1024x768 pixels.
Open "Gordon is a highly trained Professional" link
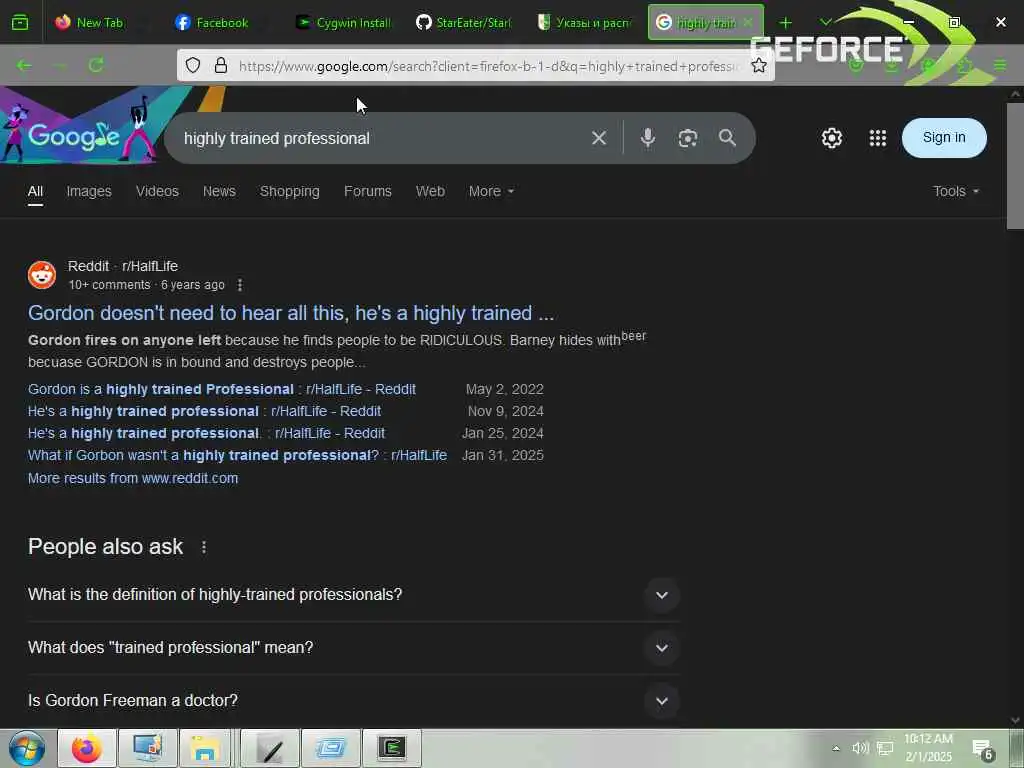pos(222,389)
